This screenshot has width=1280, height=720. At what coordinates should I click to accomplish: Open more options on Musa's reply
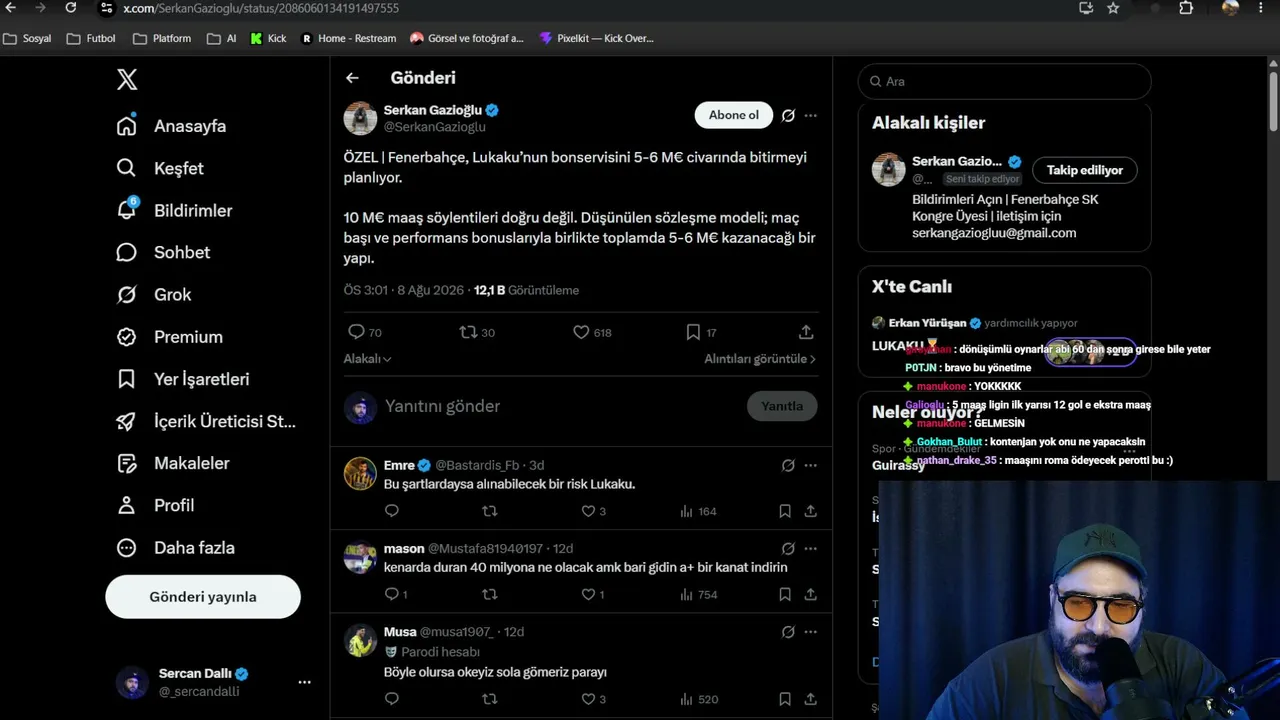tap(811, 632)
